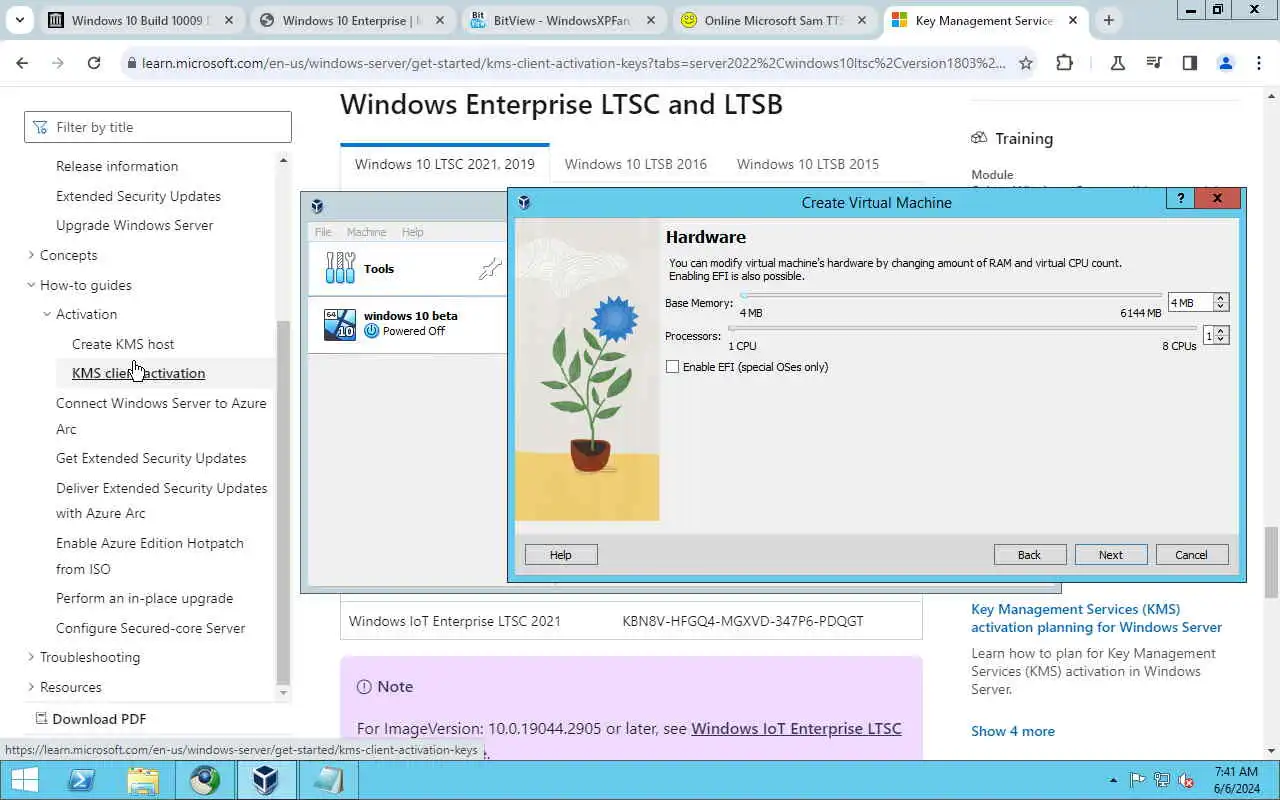1280x800 pixels.
Task: Click the Chrome labs flask icon
Action: [1118, 63]
